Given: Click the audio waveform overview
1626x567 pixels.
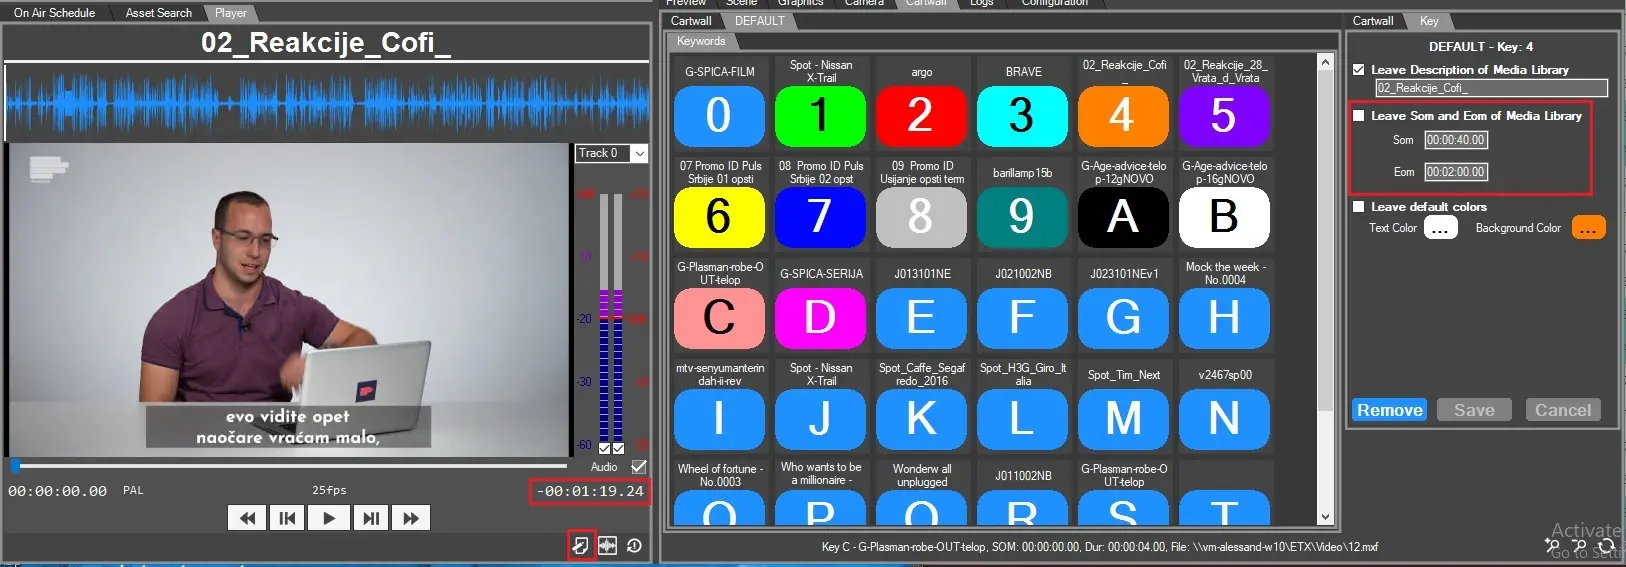Looking at the screenshot, I should tap(326, 102).
